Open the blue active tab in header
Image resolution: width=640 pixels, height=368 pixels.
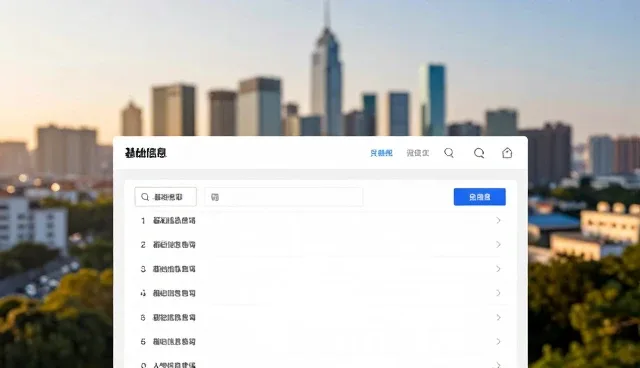click(x=381, y=153)
